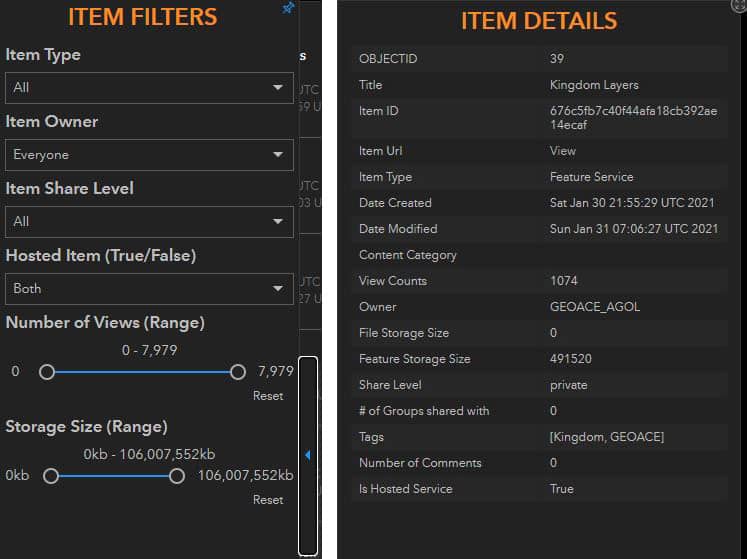Open the Item Owner dropdown showing Everyone
Image resolution: width=747 pixels, height=559 pixels.
(x=149, y=155)
